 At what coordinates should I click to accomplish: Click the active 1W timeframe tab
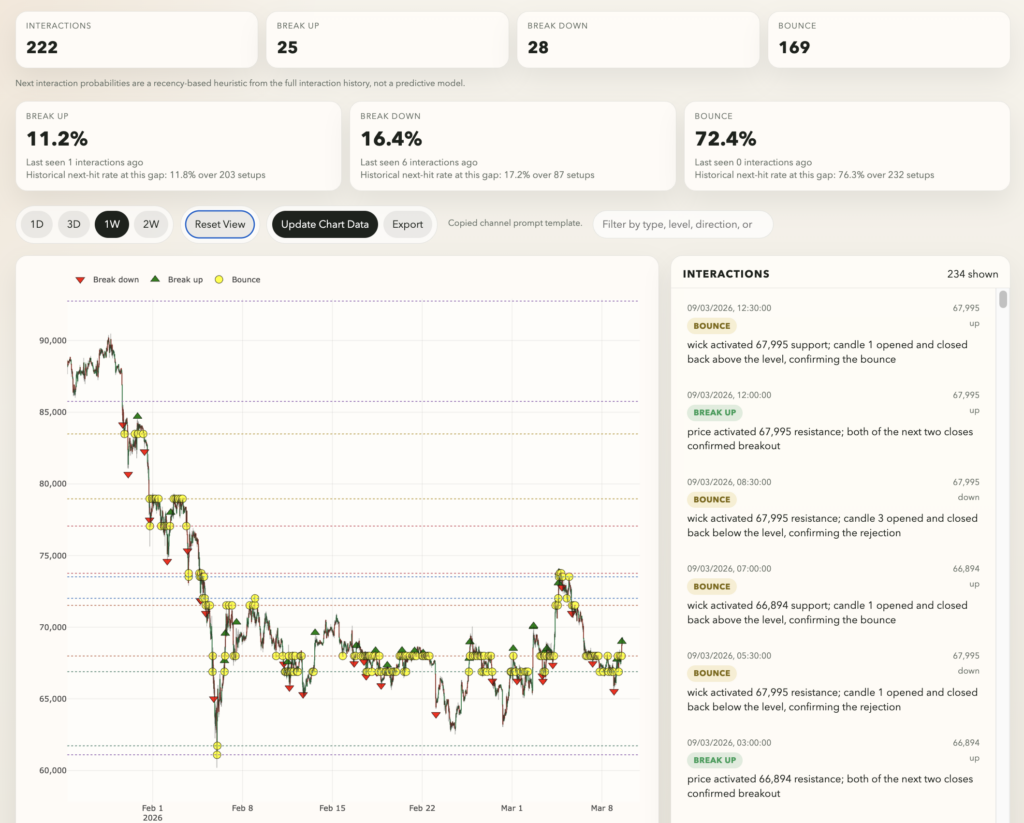click(x=112, y=224)
